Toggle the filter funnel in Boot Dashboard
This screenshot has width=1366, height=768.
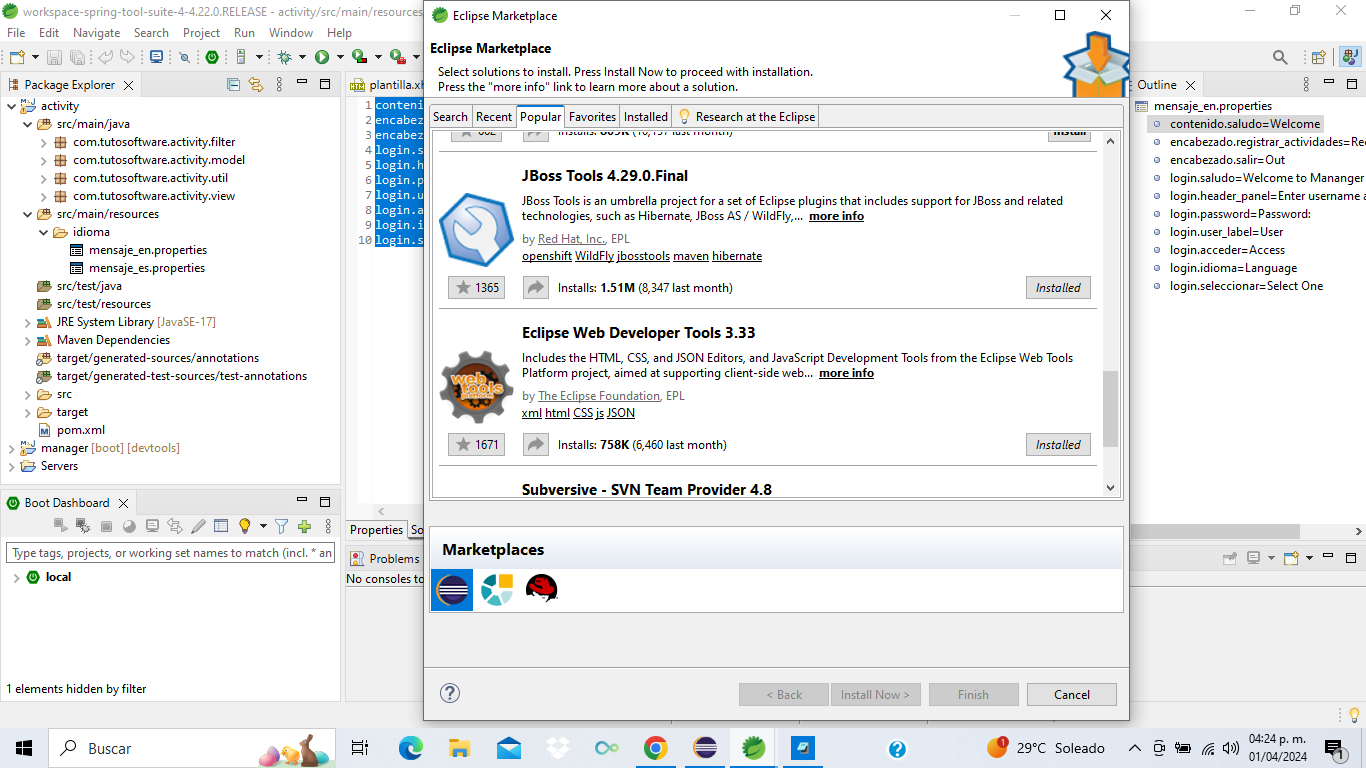[x=281, y=526]
